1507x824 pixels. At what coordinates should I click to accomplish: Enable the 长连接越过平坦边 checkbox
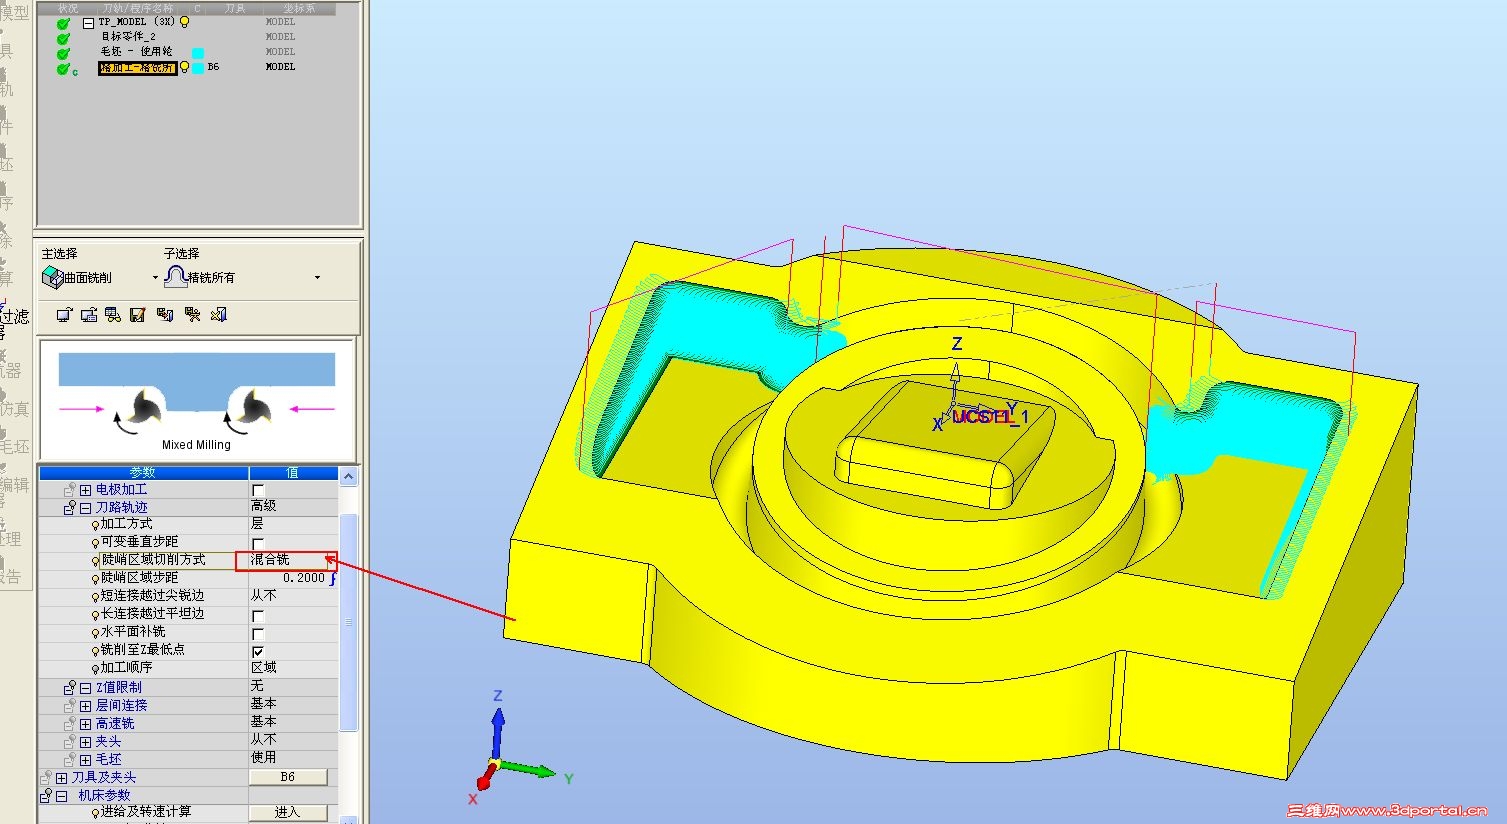(x=258, y=616)
